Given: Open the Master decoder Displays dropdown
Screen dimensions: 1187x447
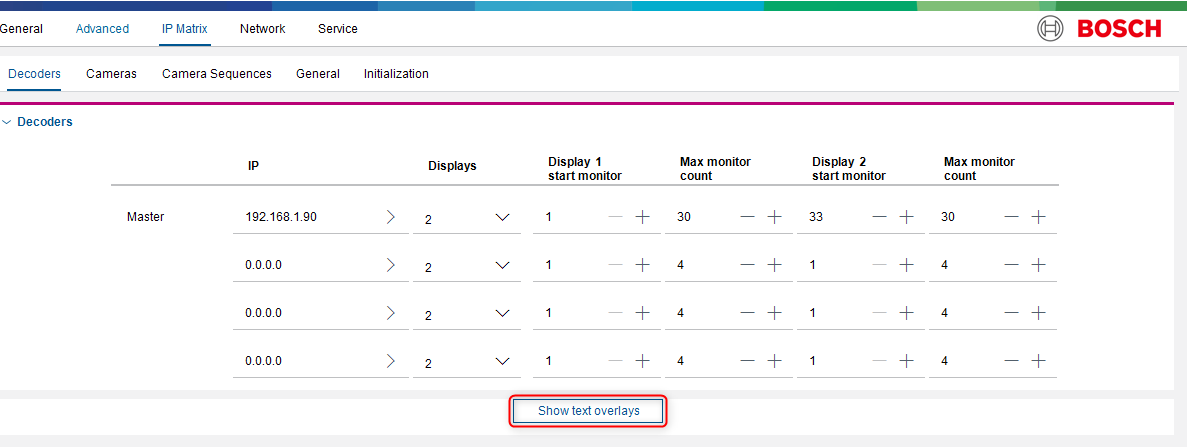Looking at the screenshot, I should tap(502, 217).
